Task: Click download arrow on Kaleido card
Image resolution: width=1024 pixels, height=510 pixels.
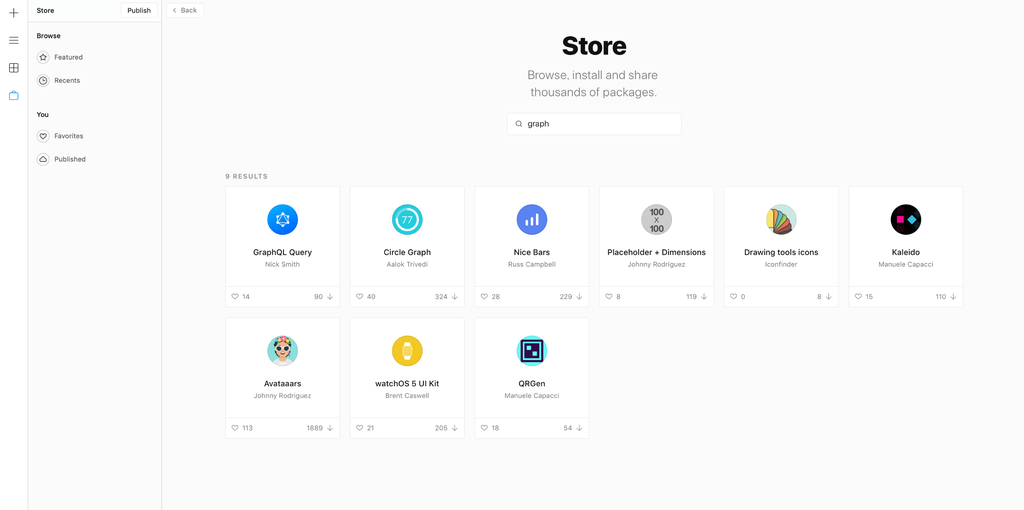Action: (953, 296)
